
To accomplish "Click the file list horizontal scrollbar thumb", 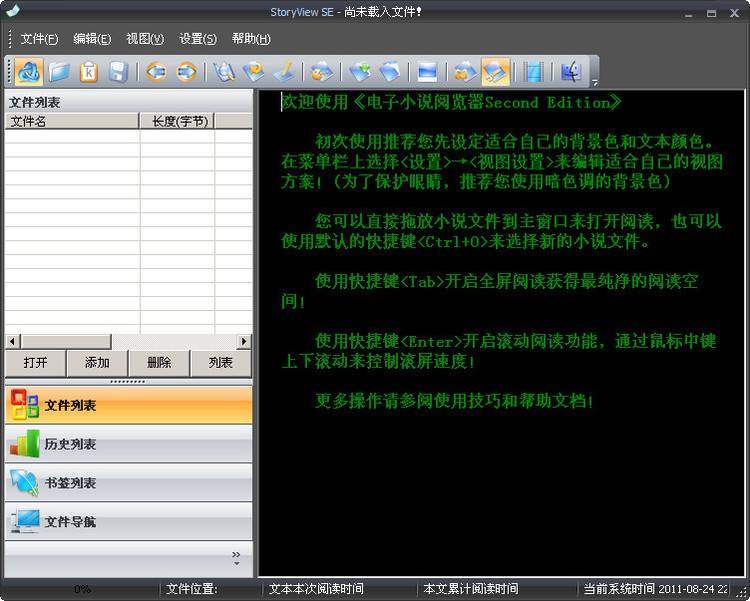I will 66,342.
